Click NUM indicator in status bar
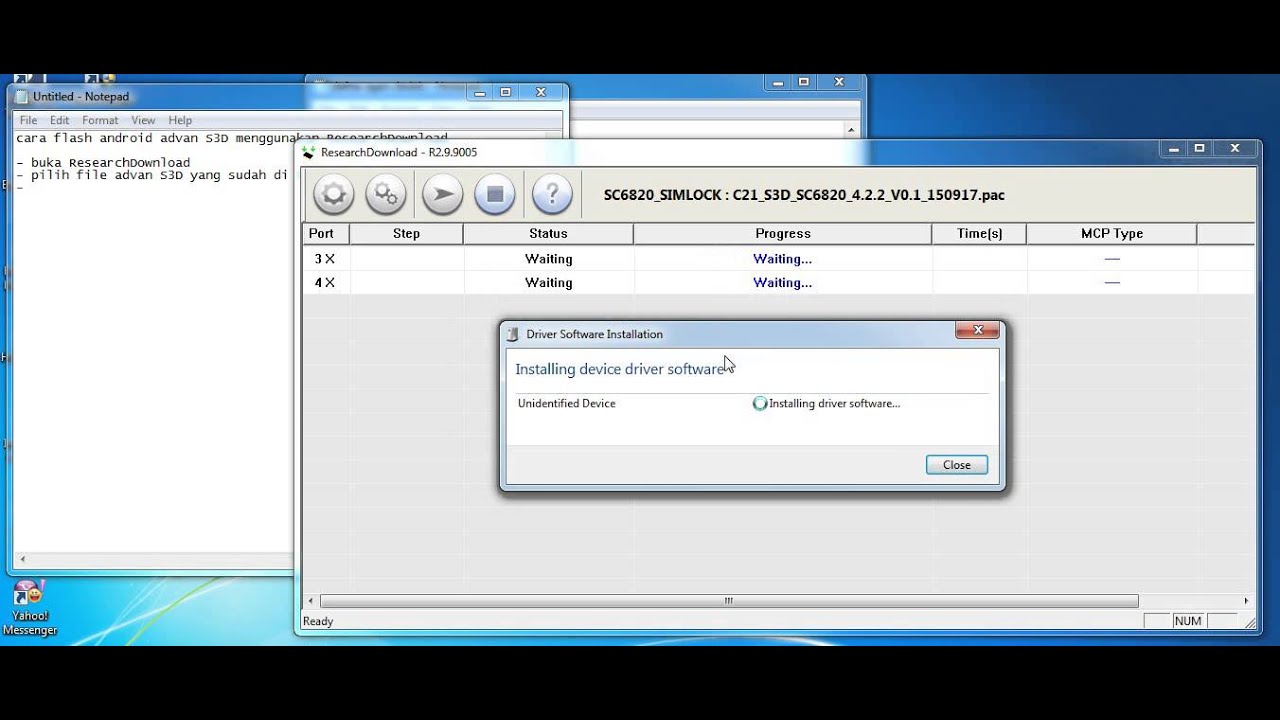The width and height of the screenshot is (1280, 720). click(1188, 621)
